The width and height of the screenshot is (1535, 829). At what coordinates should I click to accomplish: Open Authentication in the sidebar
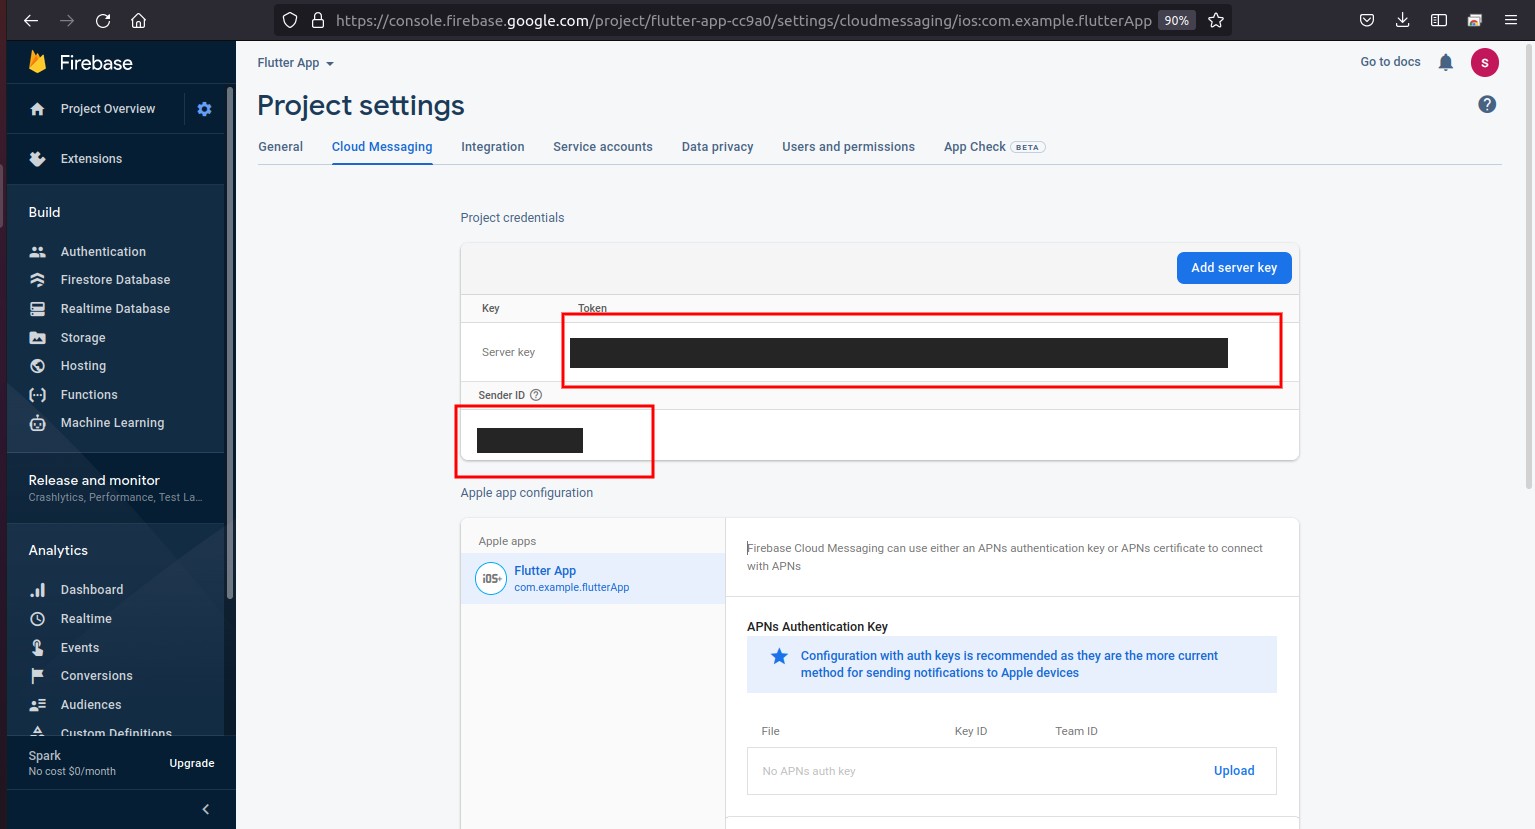coord(103,252)
